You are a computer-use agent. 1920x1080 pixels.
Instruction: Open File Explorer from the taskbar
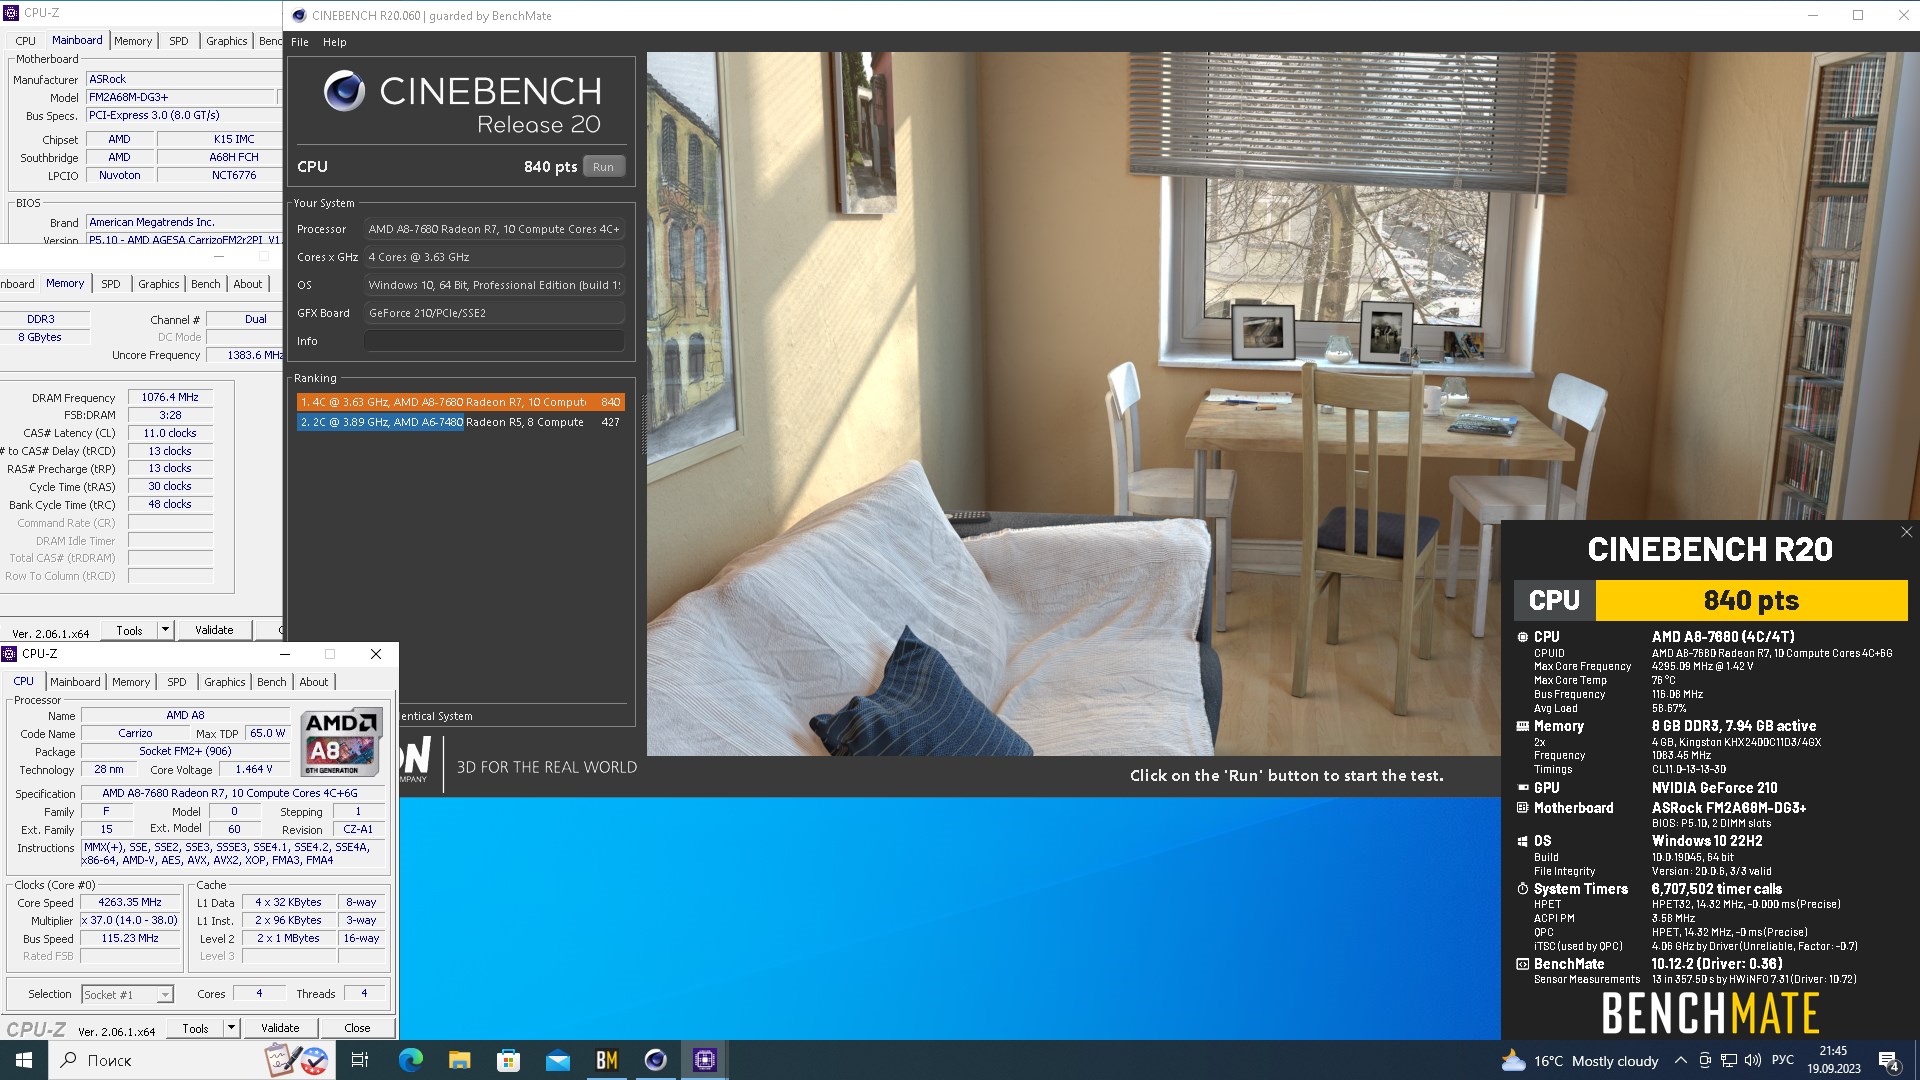tap(459, 1060)
